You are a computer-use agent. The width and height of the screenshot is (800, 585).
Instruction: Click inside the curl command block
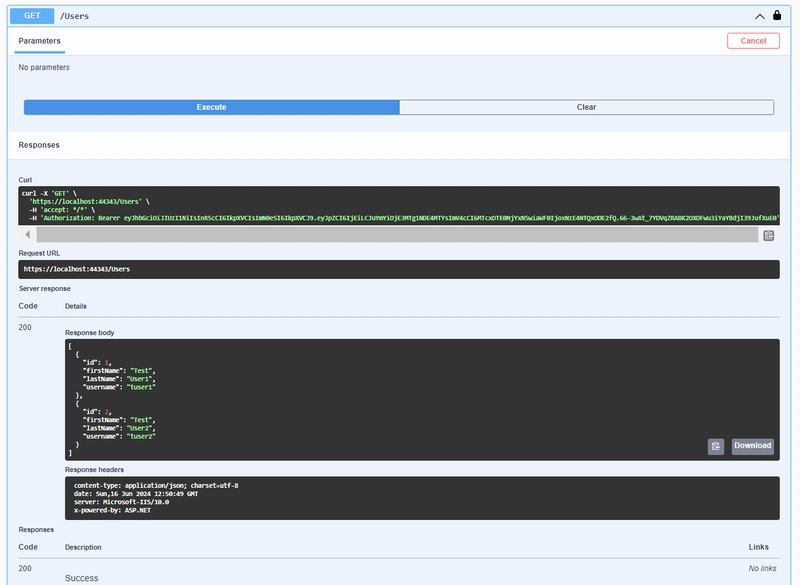(x=398, y=205)
